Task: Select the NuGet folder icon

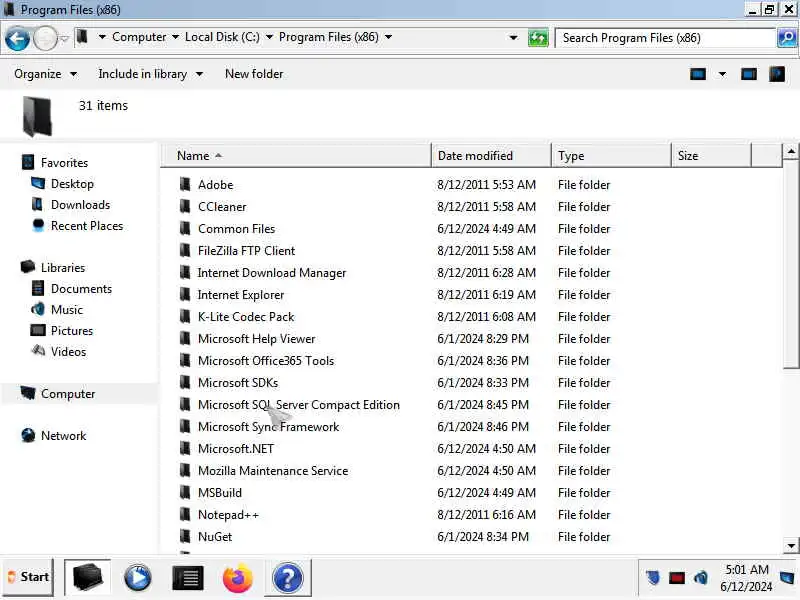Action: 185,536
